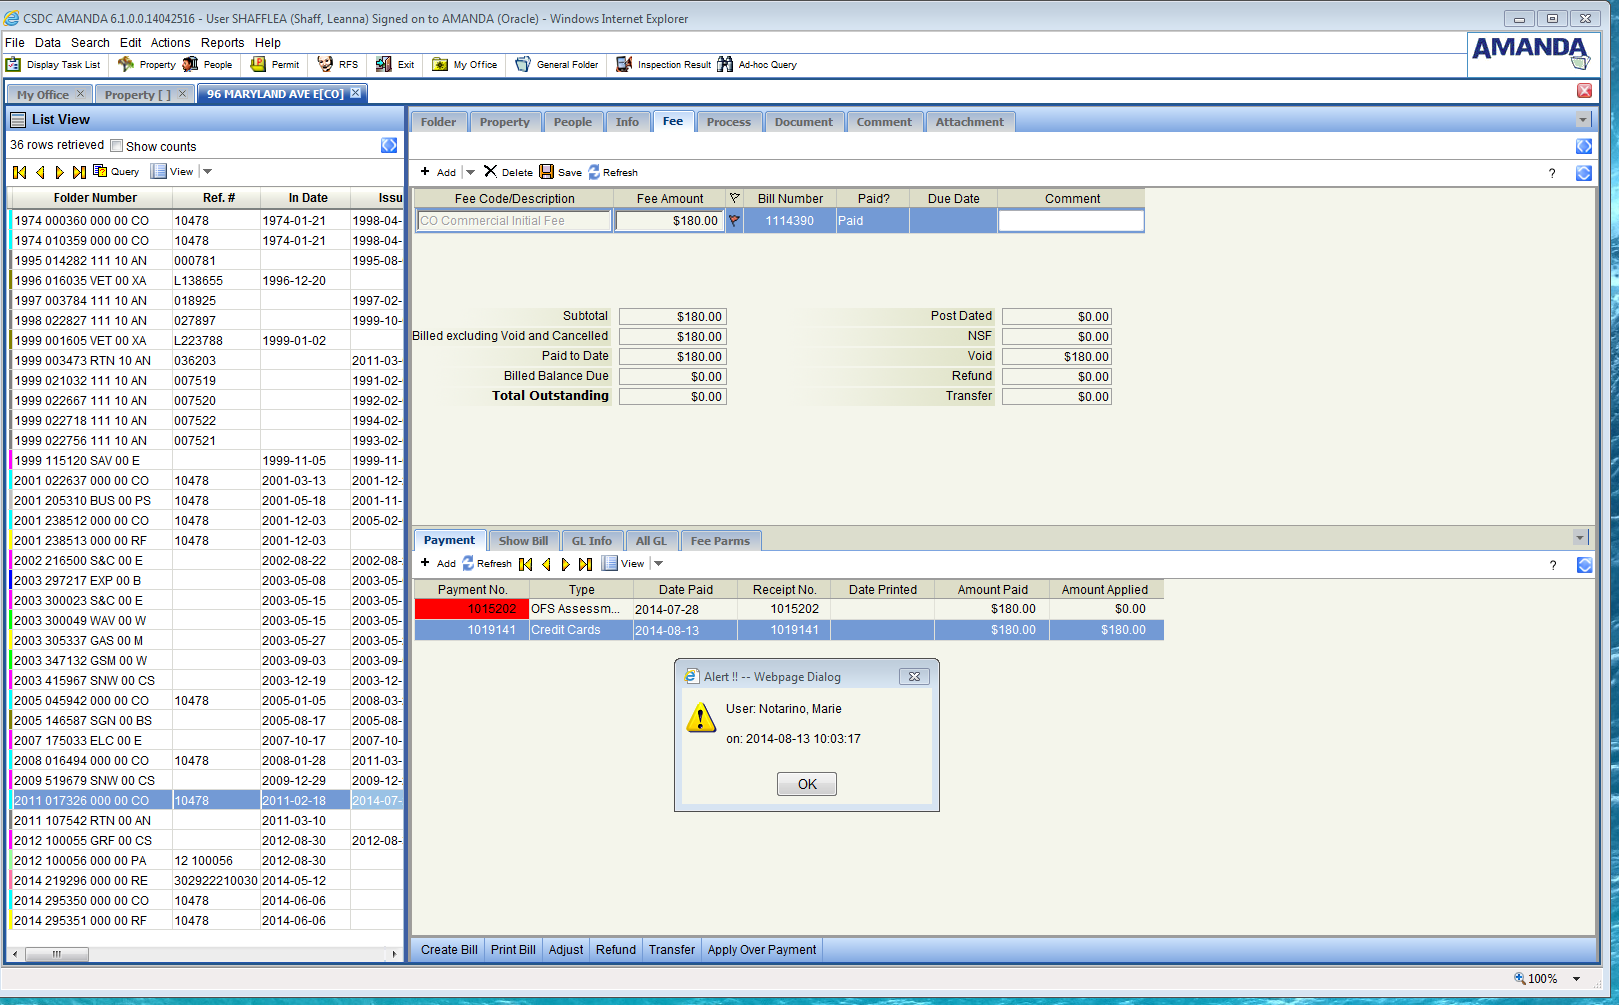Enable the Show counts checkbox
Viewport: 1619px width, 1005px height.
(x=117, y=146)
